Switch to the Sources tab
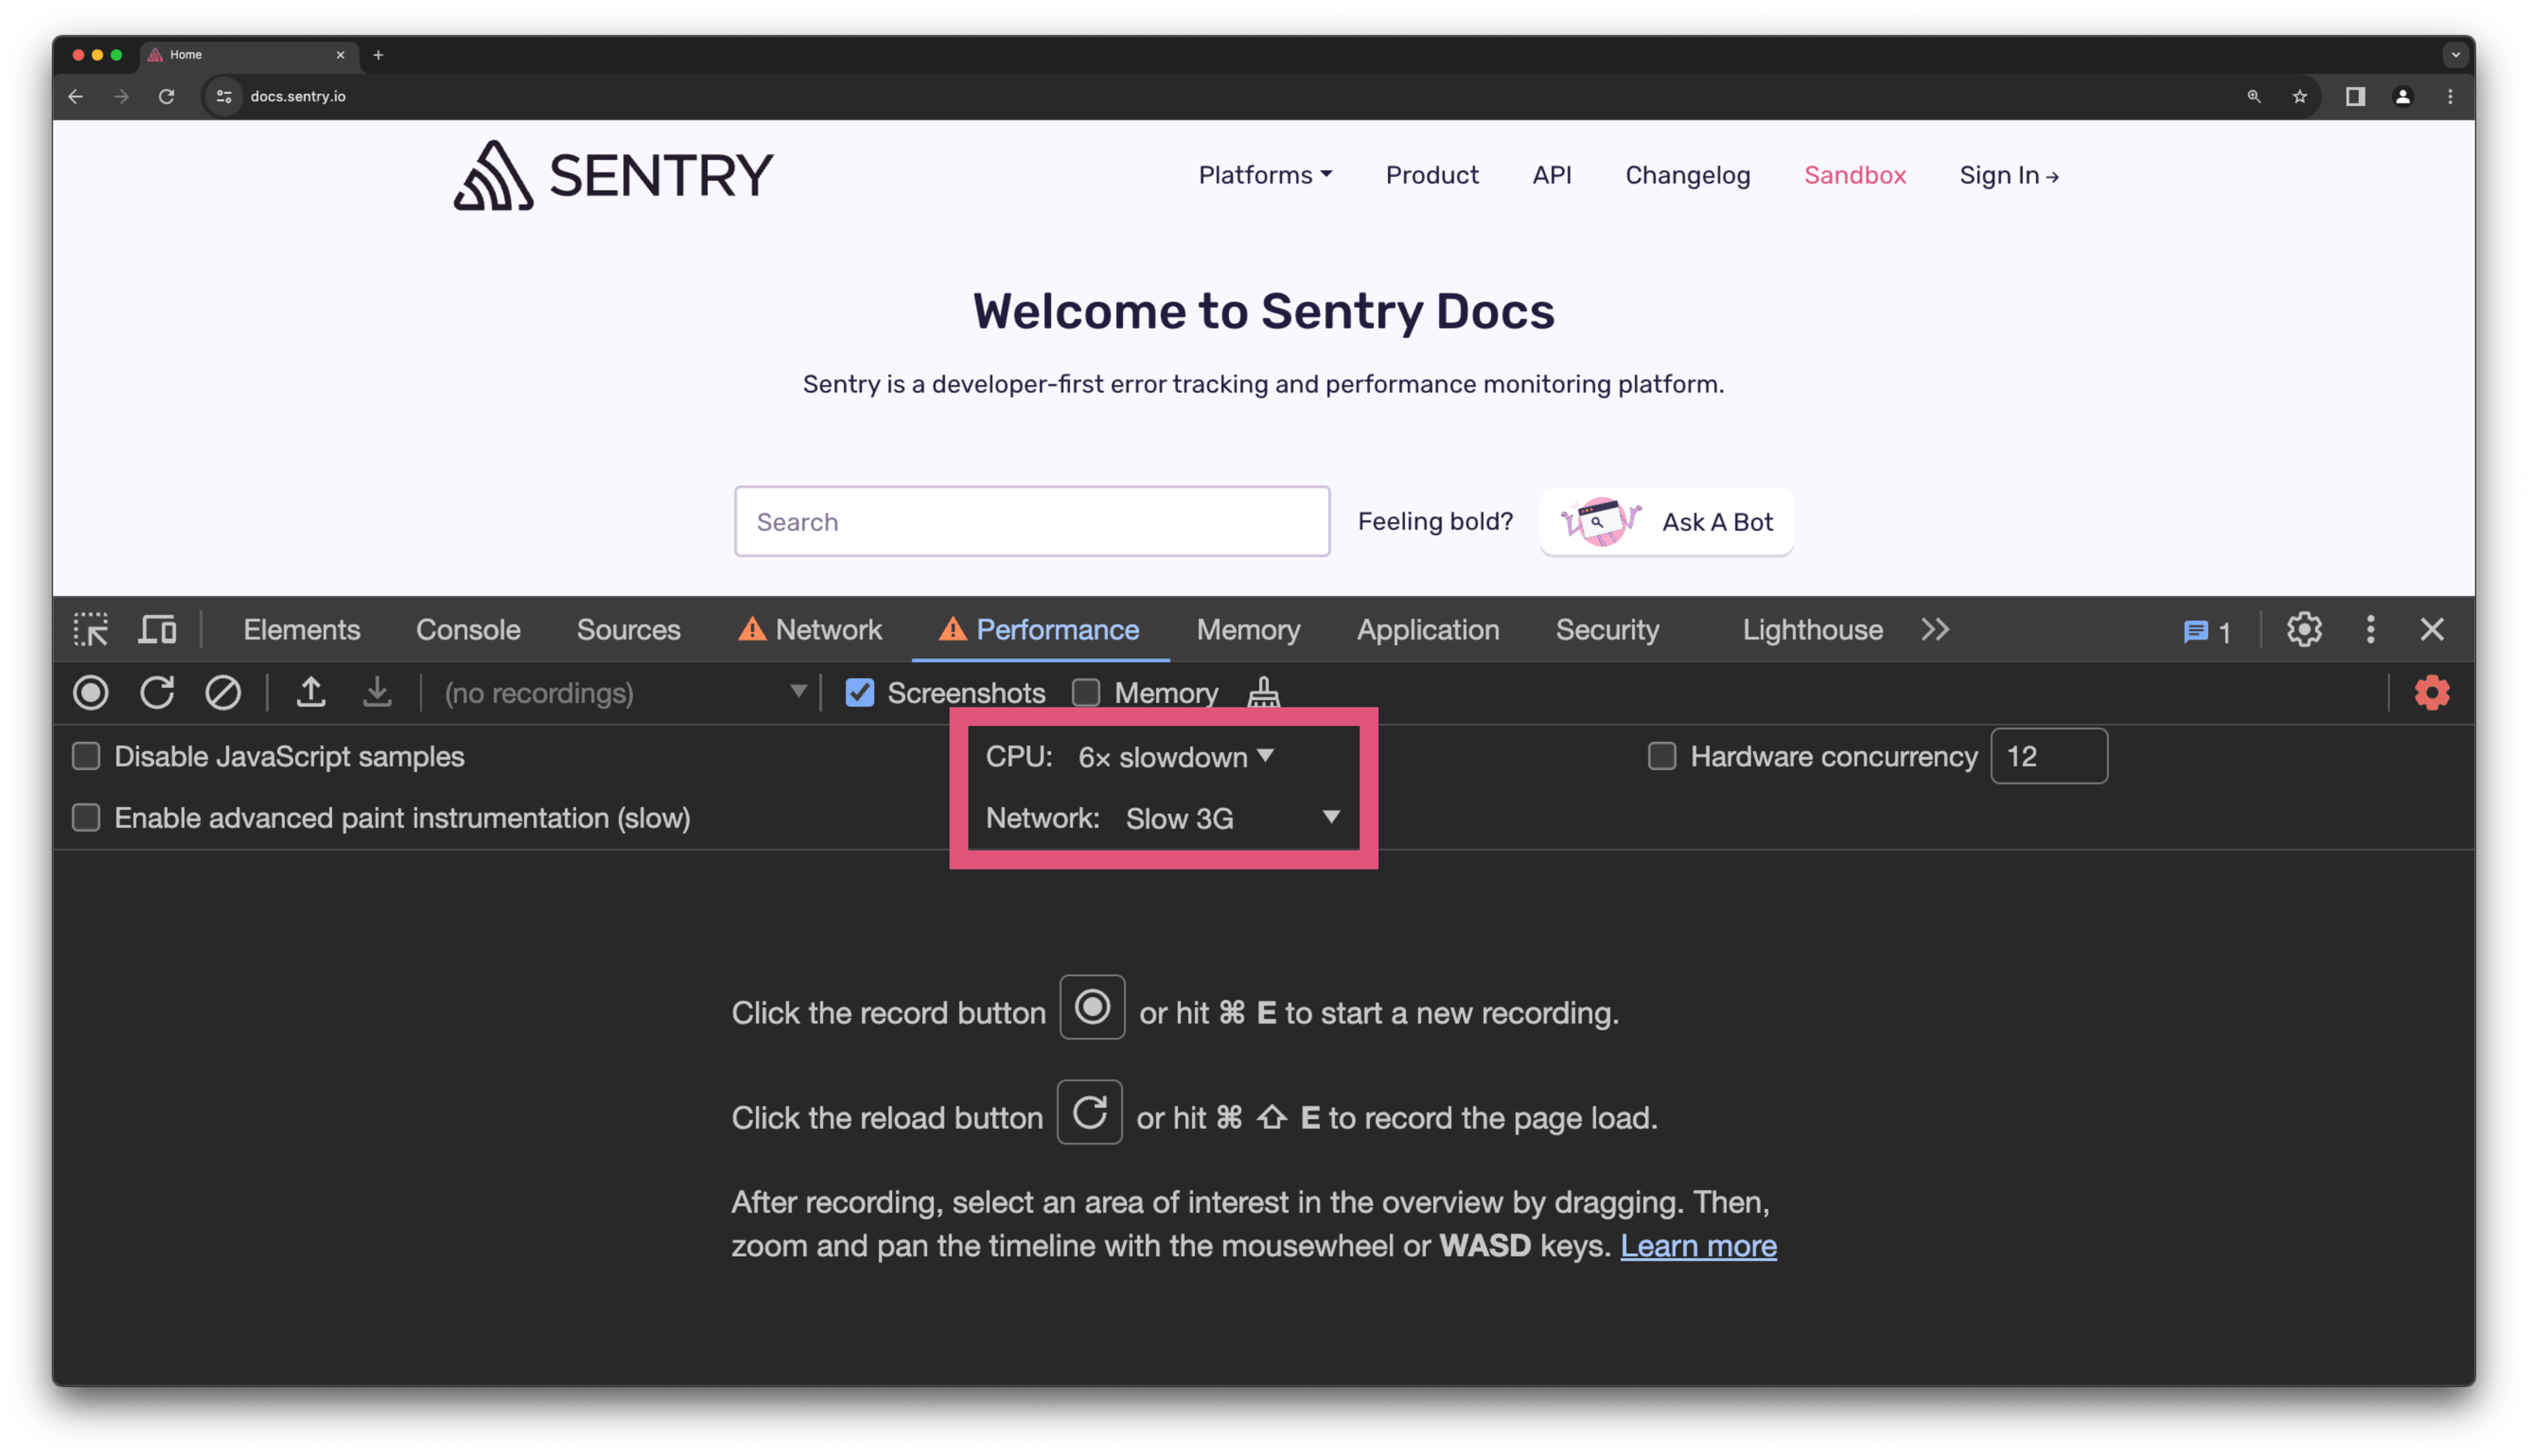Image resolution: width=2528 pixels, height=1456 pixels. click(x=628, y=630)
